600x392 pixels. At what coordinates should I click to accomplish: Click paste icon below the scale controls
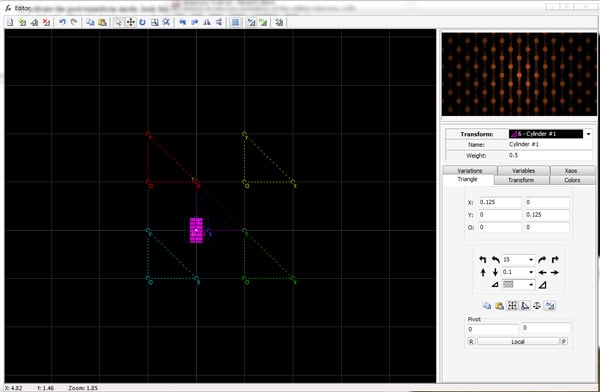[x=499, y=305]
